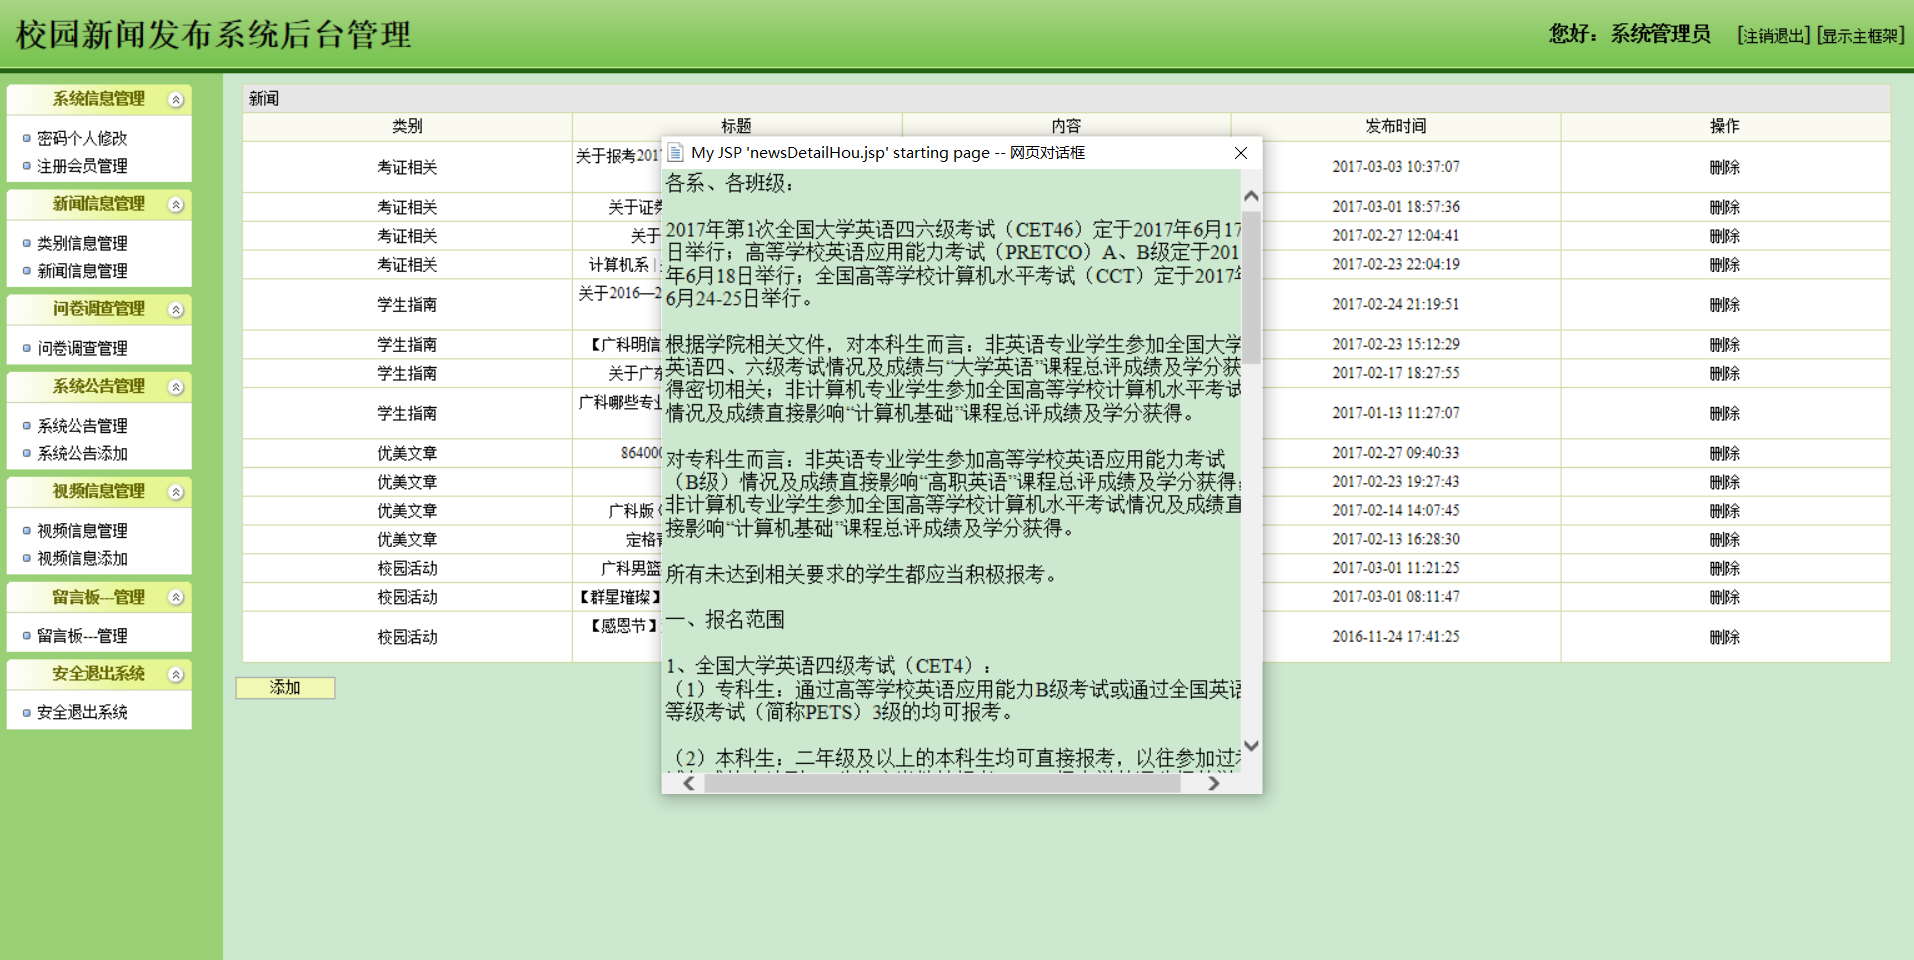1914x960 pixels.
Task: Click the dialog scroll left arrow
Action: point(688,784)
